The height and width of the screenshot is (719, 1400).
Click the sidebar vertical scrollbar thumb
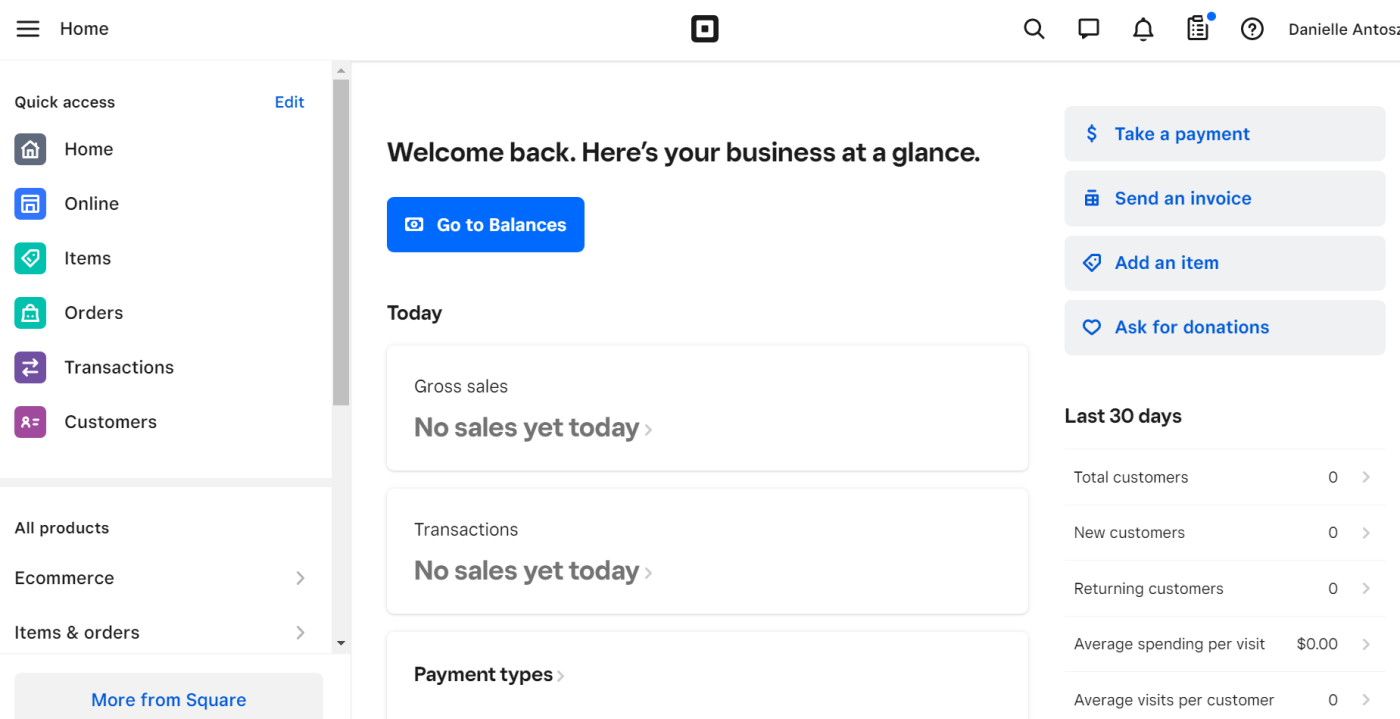click(341, 242)
